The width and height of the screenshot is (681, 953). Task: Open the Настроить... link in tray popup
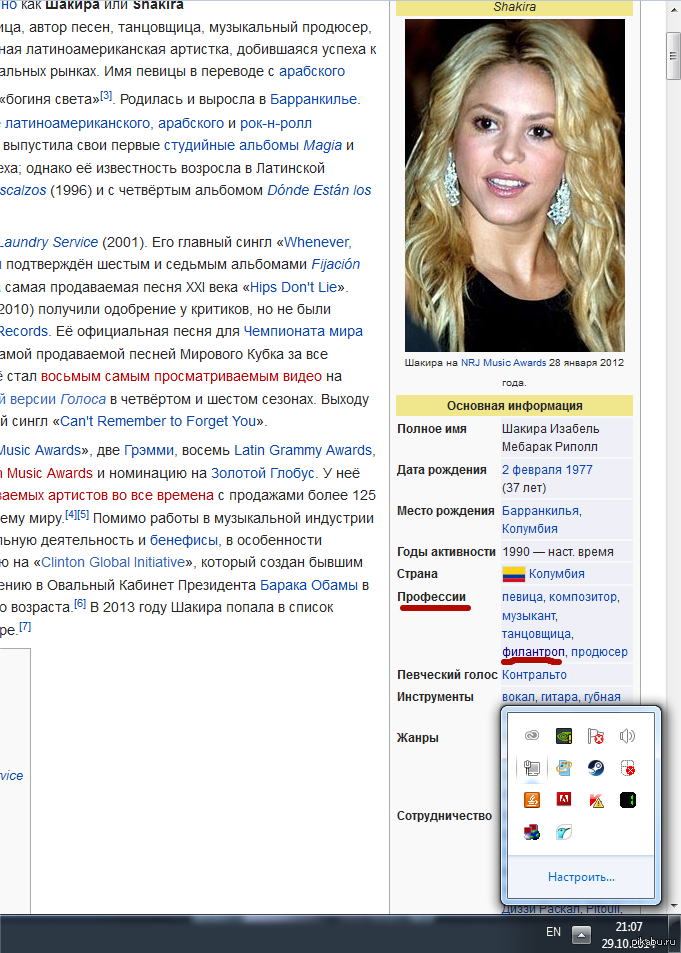tap(581, 876)
